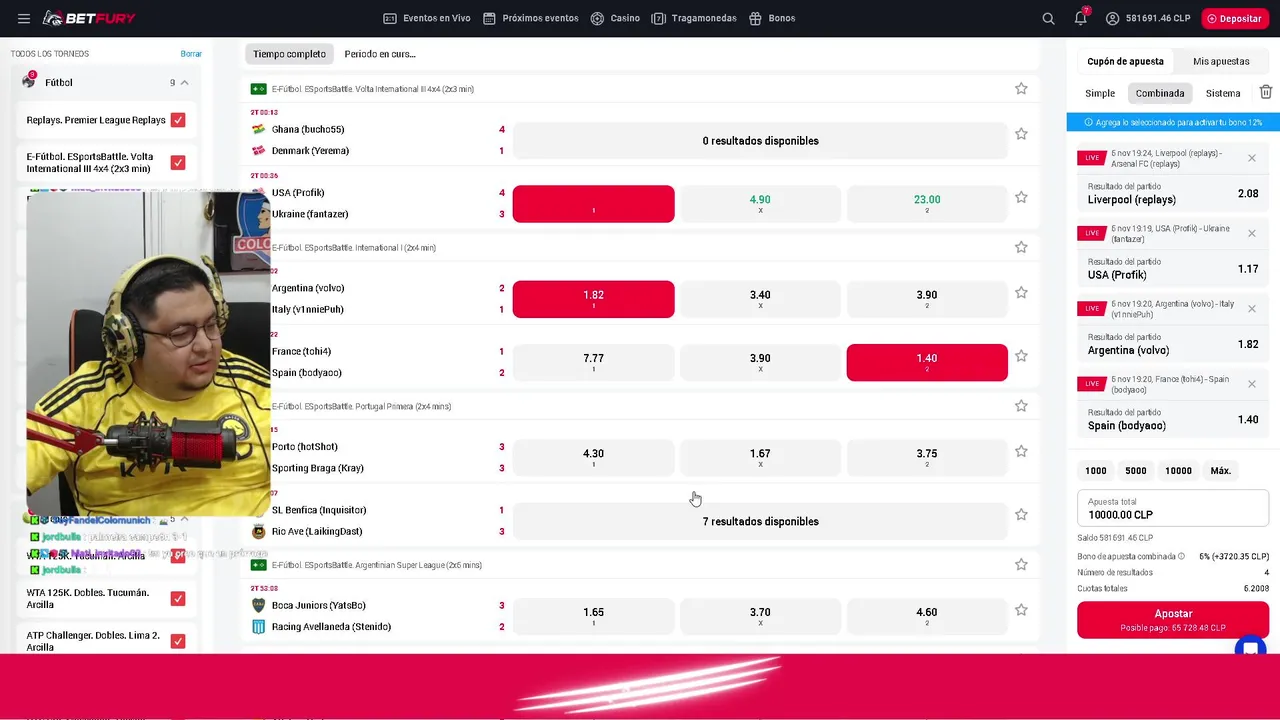Toggle selected USA (Profik) win odds

593,204
